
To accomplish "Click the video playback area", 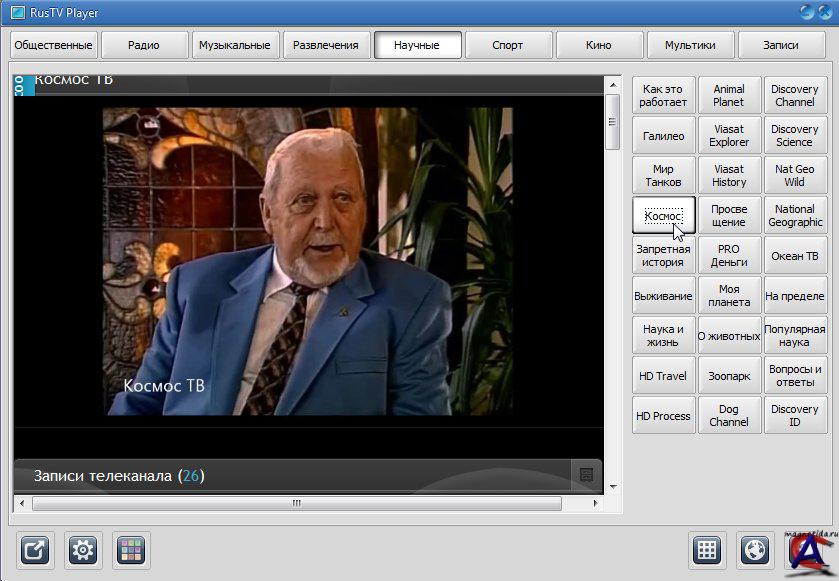I will pos(307,260).
